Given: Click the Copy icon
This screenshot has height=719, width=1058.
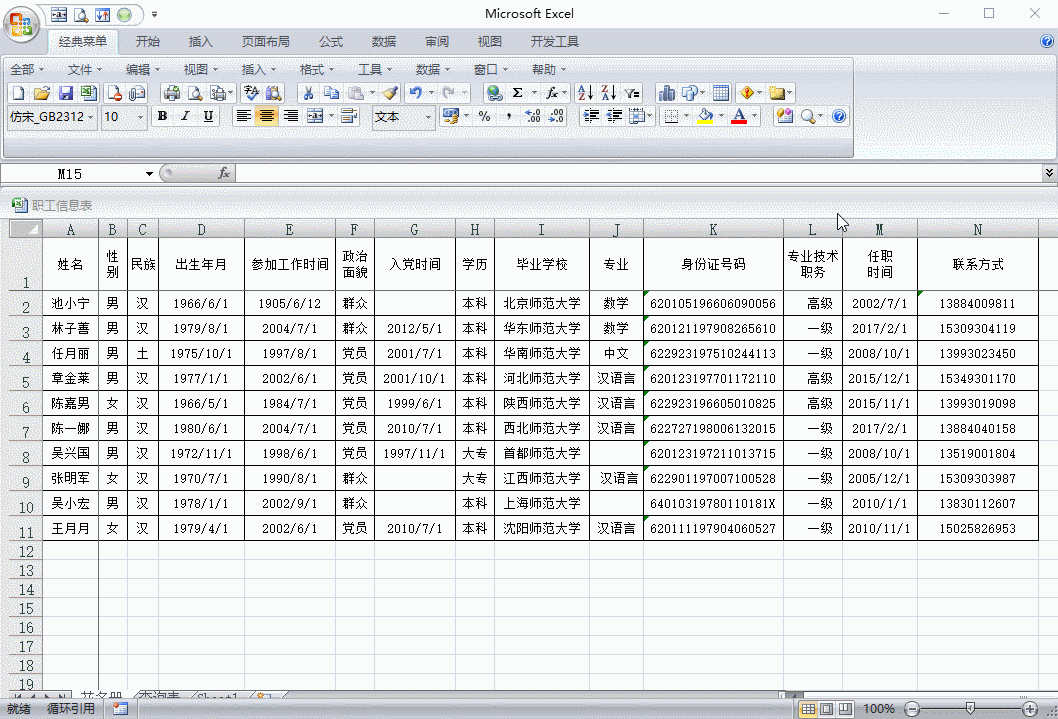Looking at the screenshot, I should [331, 93].
